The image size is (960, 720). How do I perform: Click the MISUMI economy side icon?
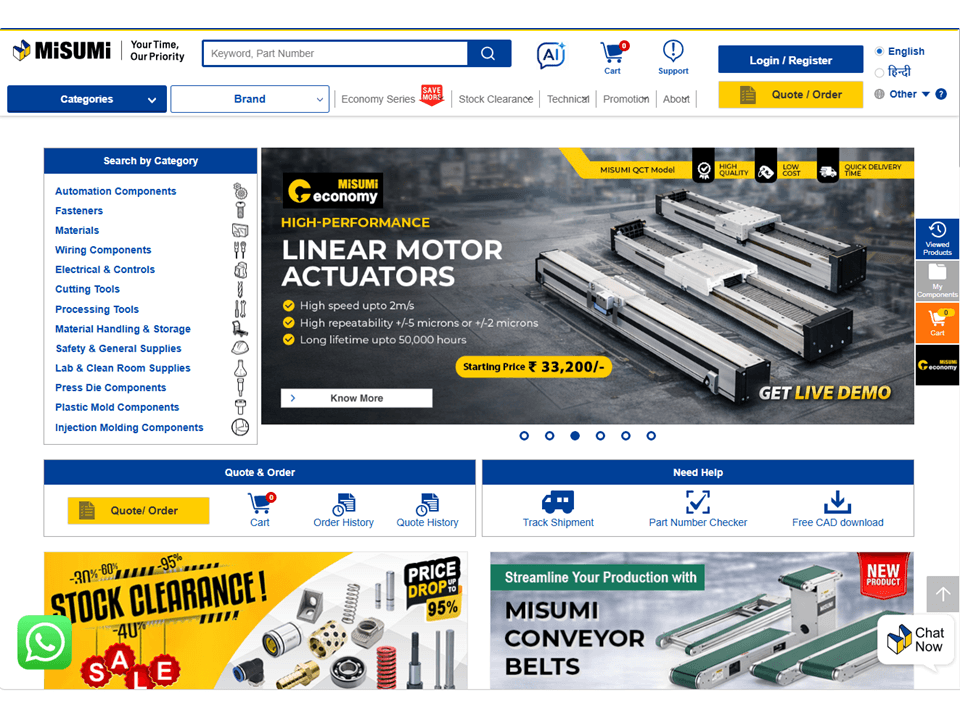(x=937, y=365)
